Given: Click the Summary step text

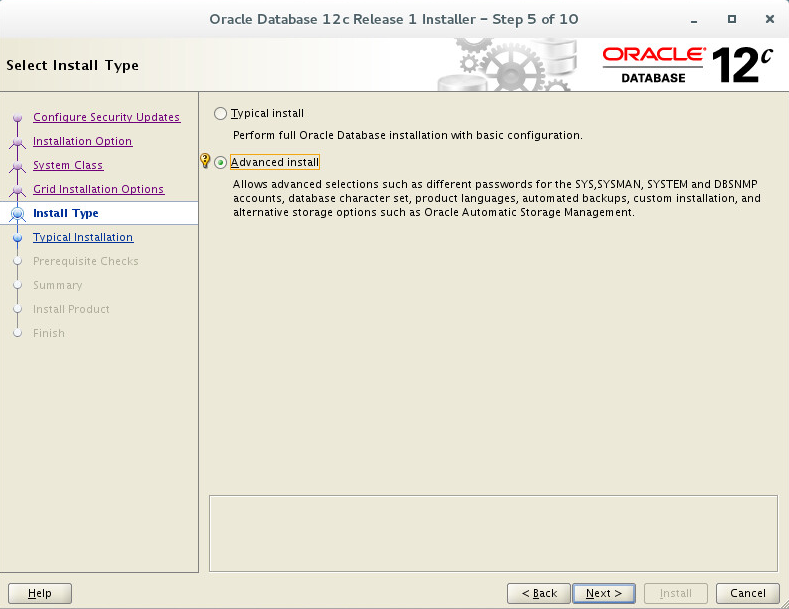Looking at the screenshot, I should pos(57,285).
